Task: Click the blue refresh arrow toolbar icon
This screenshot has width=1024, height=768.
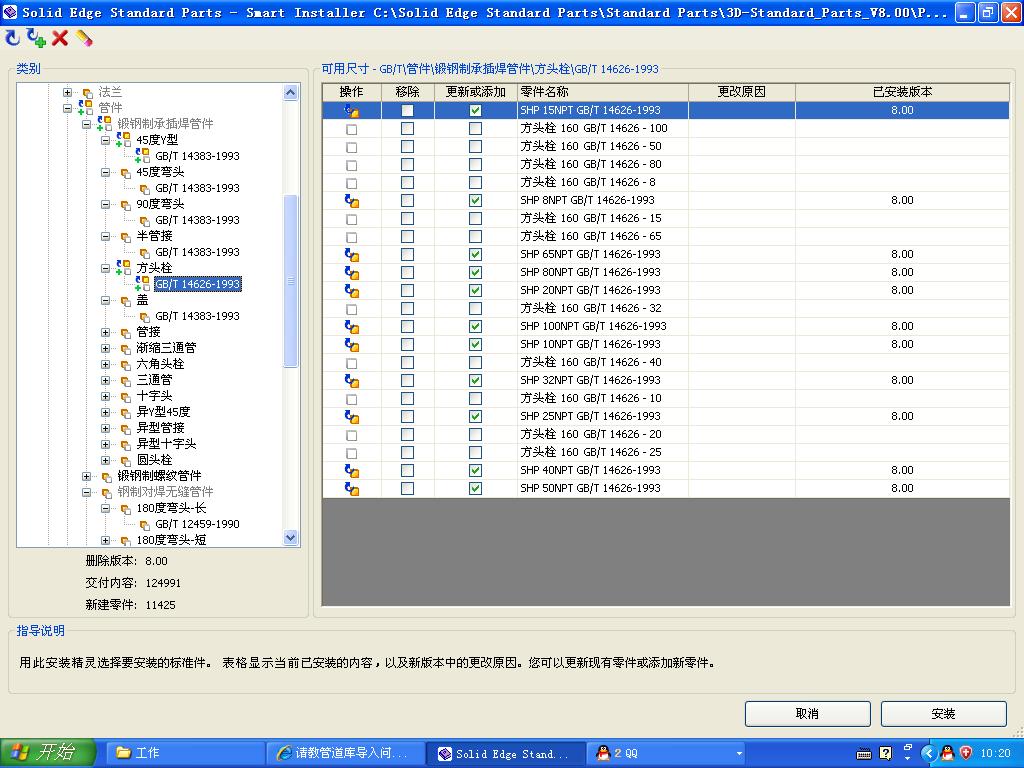Action: coord(12,39)
